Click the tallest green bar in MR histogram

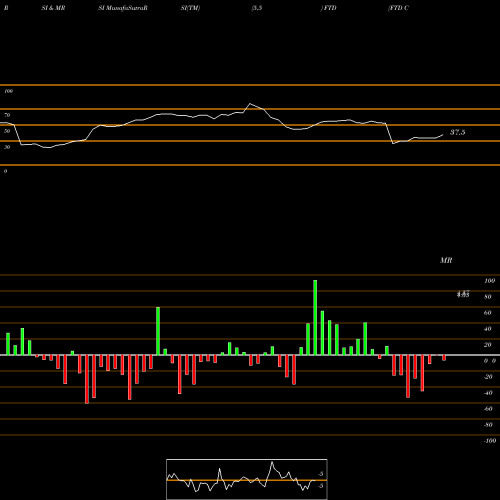point(315,318)
